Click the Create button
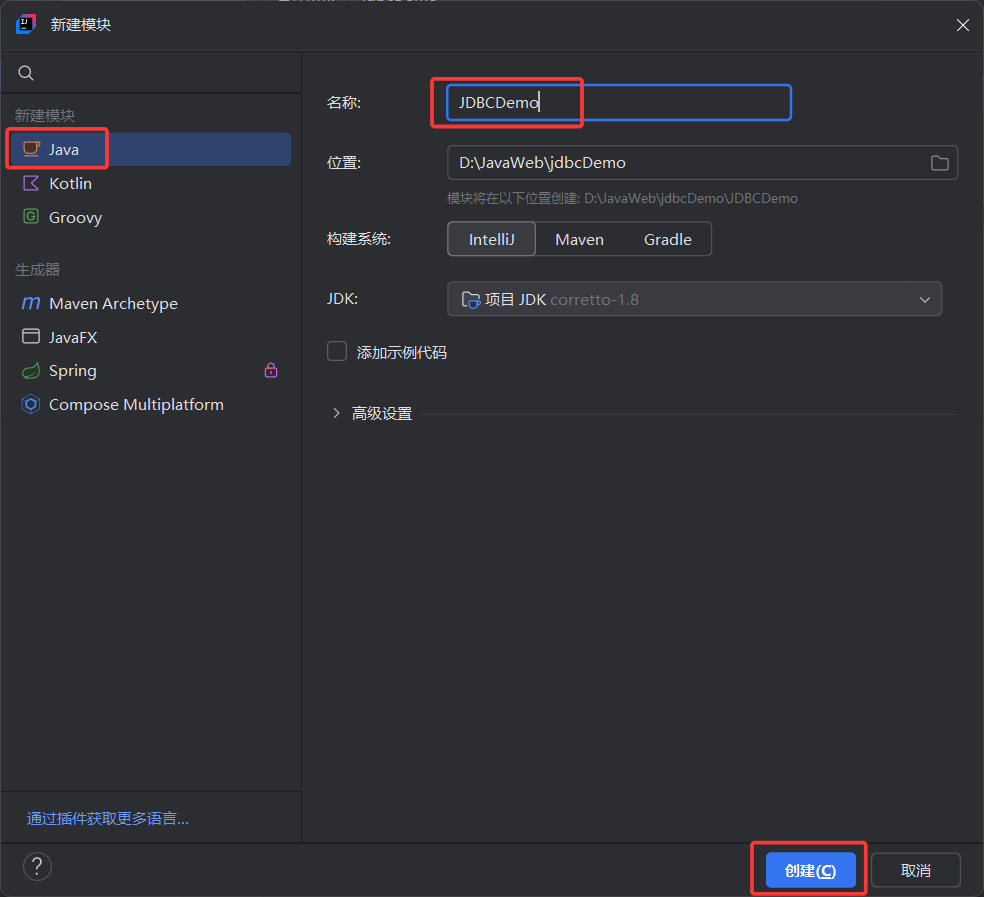This screenshot has height=897, width=984. (x=810, y=870)
